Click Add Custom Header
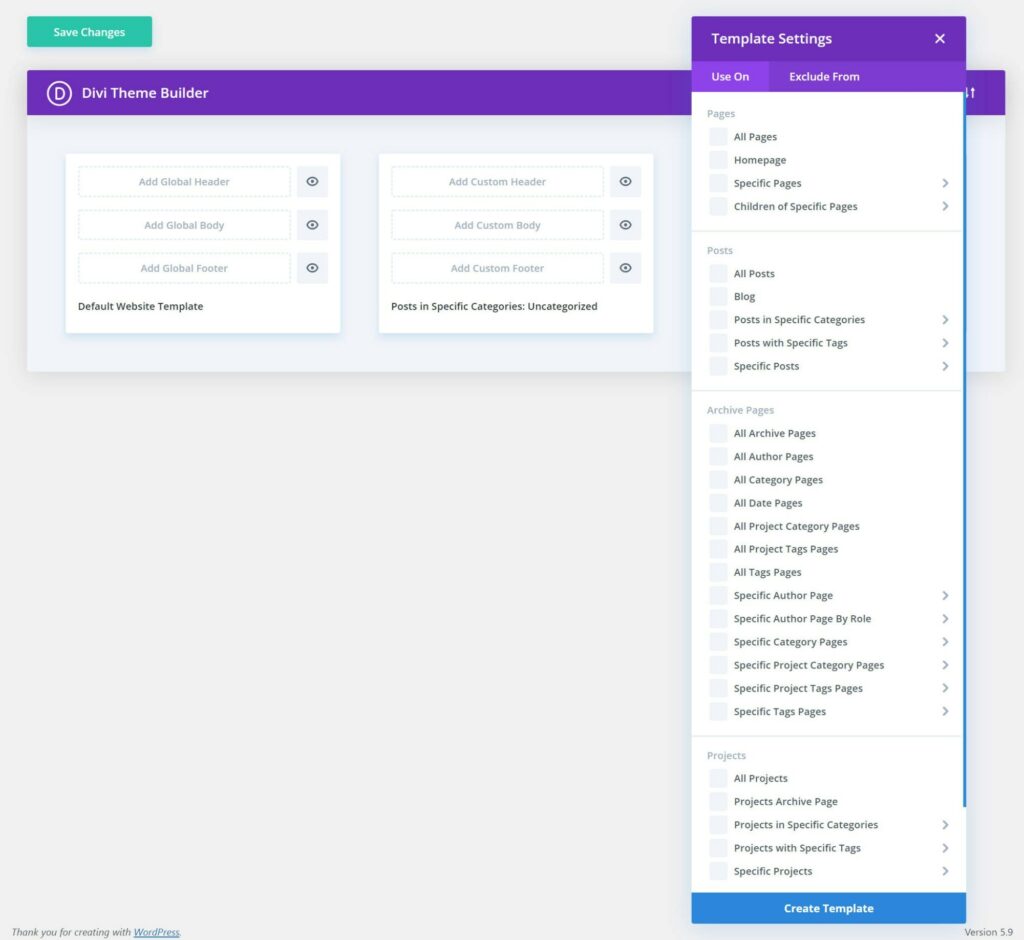Image resolution: width=1024 pixels, height=940 pixels. (497, 182)
